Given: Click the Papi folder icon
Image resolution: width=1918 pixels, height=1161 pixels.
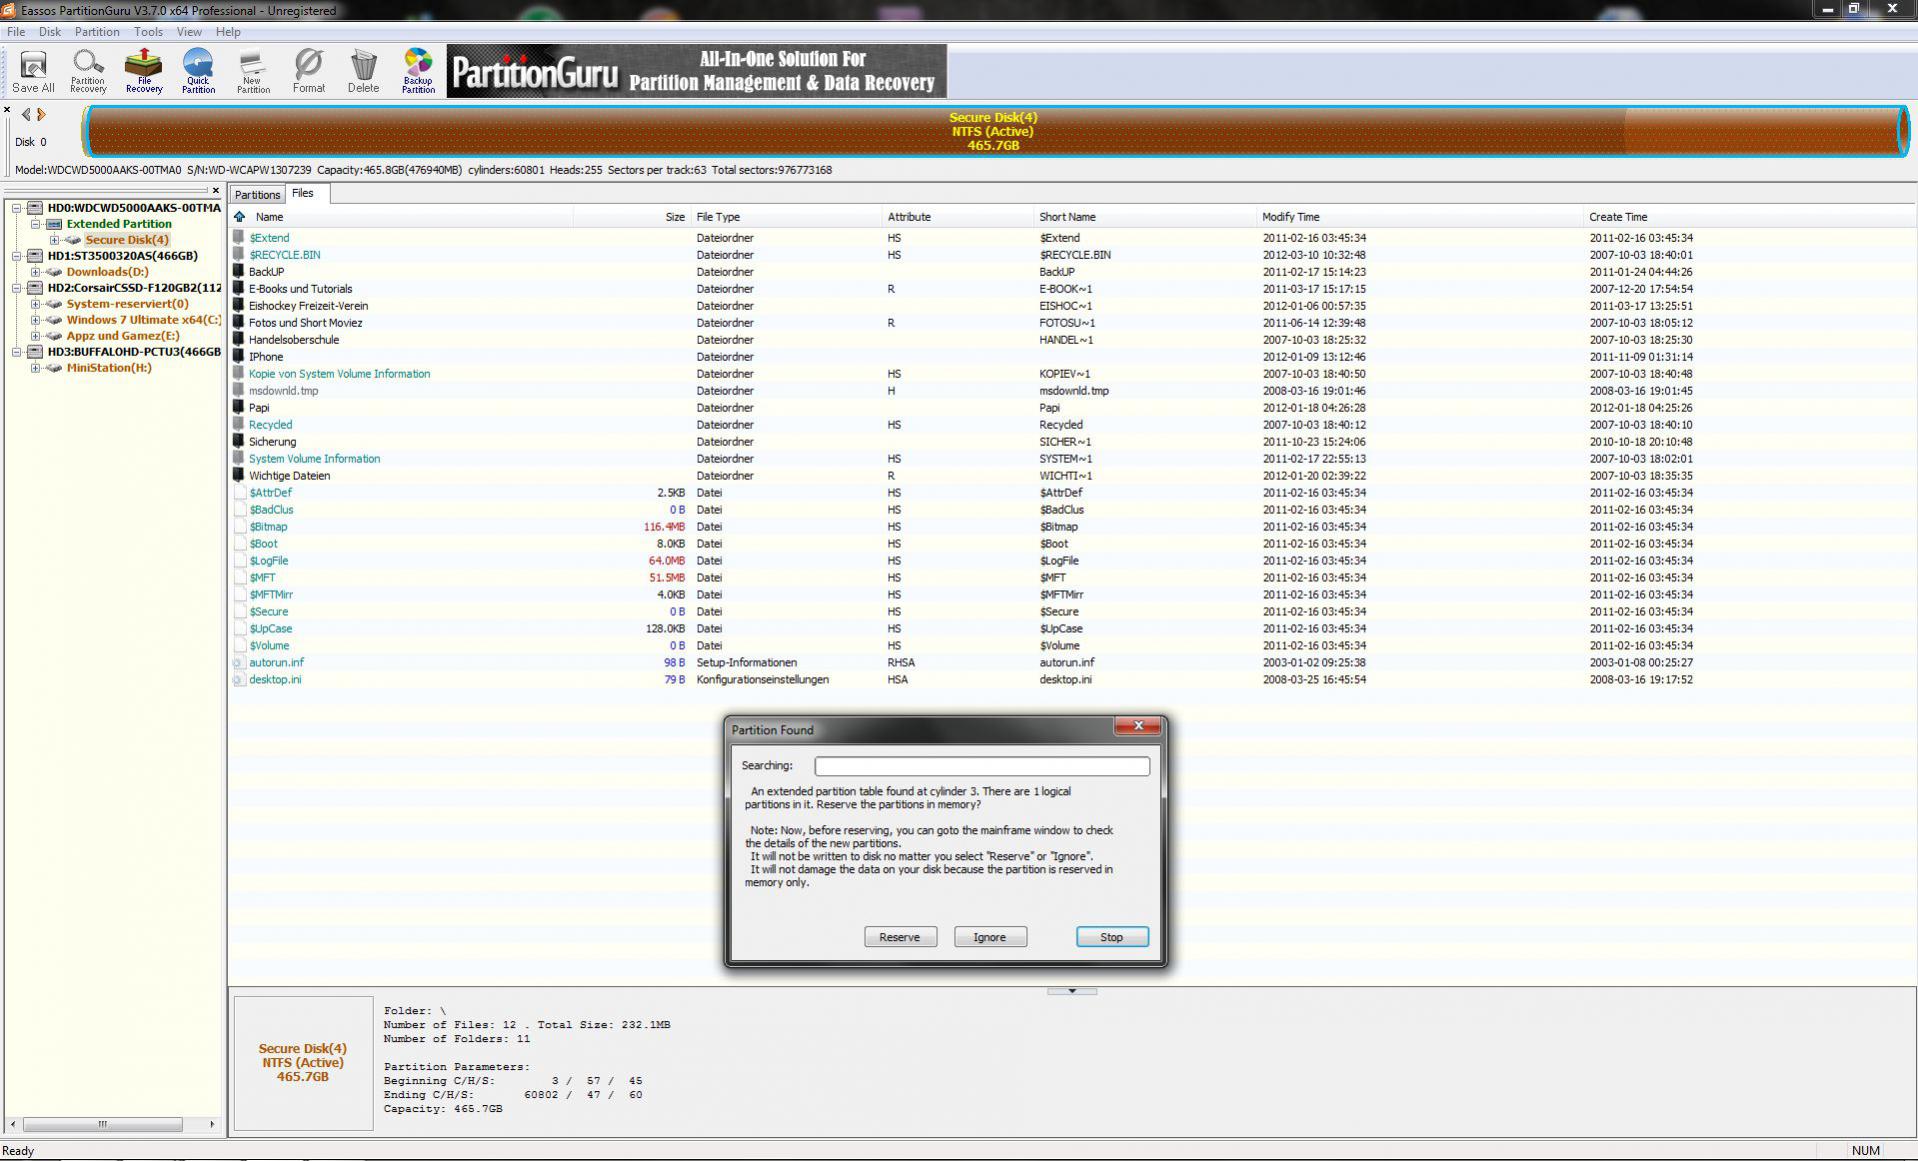Looking at the screenshot, I should coord(239,407).
